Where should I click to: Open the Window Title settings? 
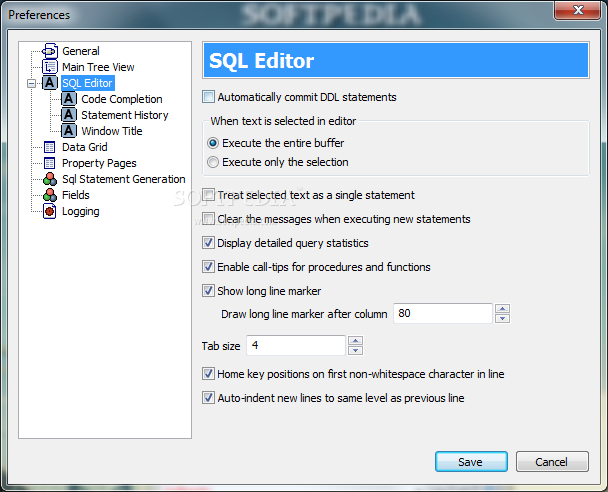[112, 131]
